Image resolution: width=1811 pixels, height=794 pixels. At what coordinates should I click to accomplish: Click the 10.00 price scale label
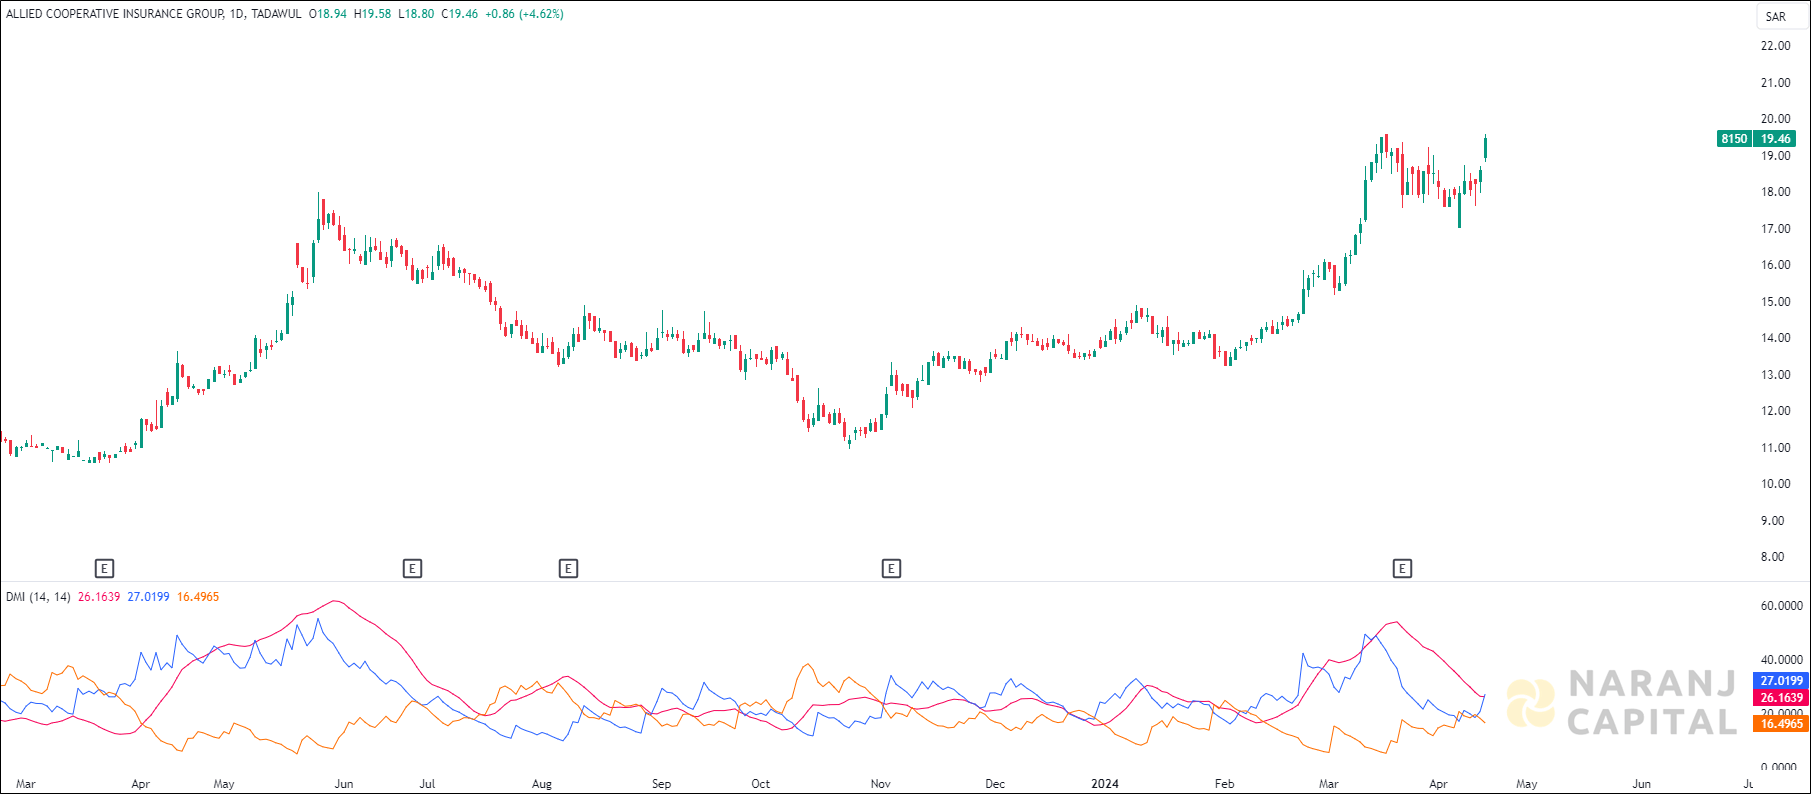click(1776, 484)
